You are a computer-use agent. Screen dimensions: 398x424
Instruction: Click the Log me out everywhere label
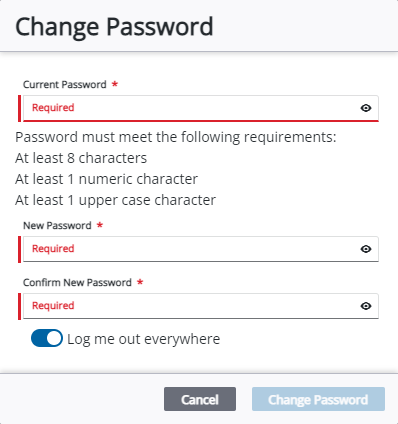(x=144, y=339)
